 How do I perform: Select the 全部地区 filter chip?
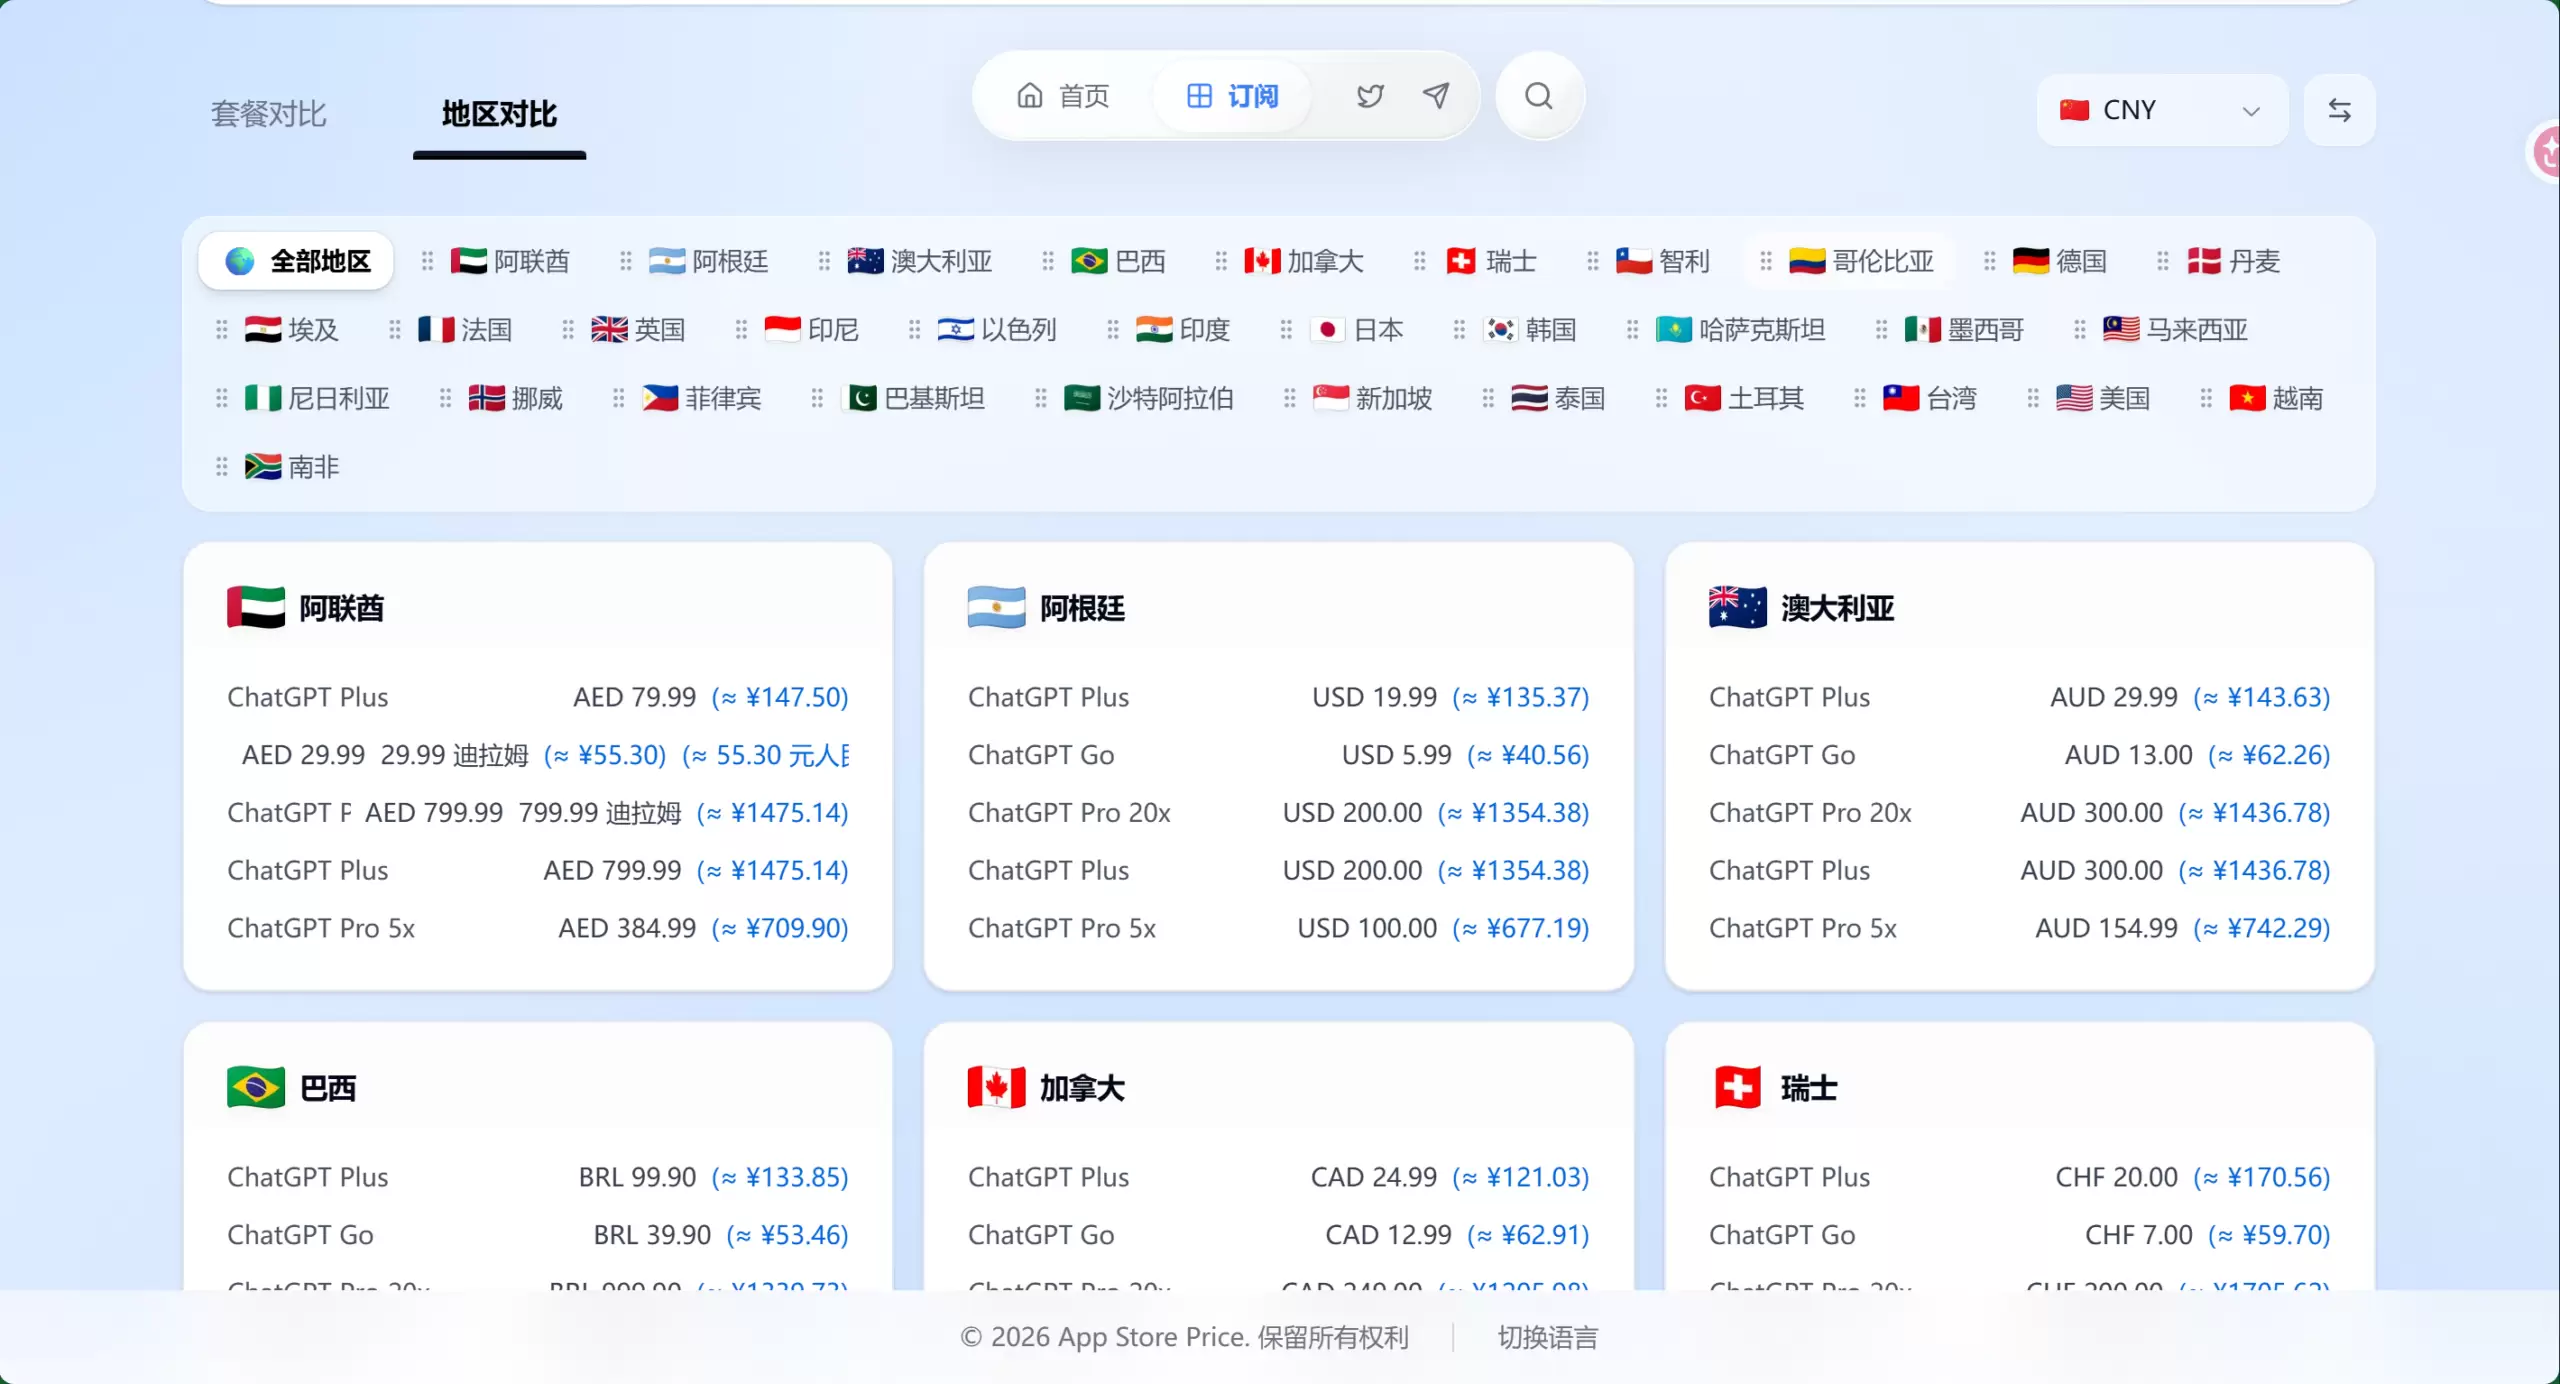coord(296,261)
